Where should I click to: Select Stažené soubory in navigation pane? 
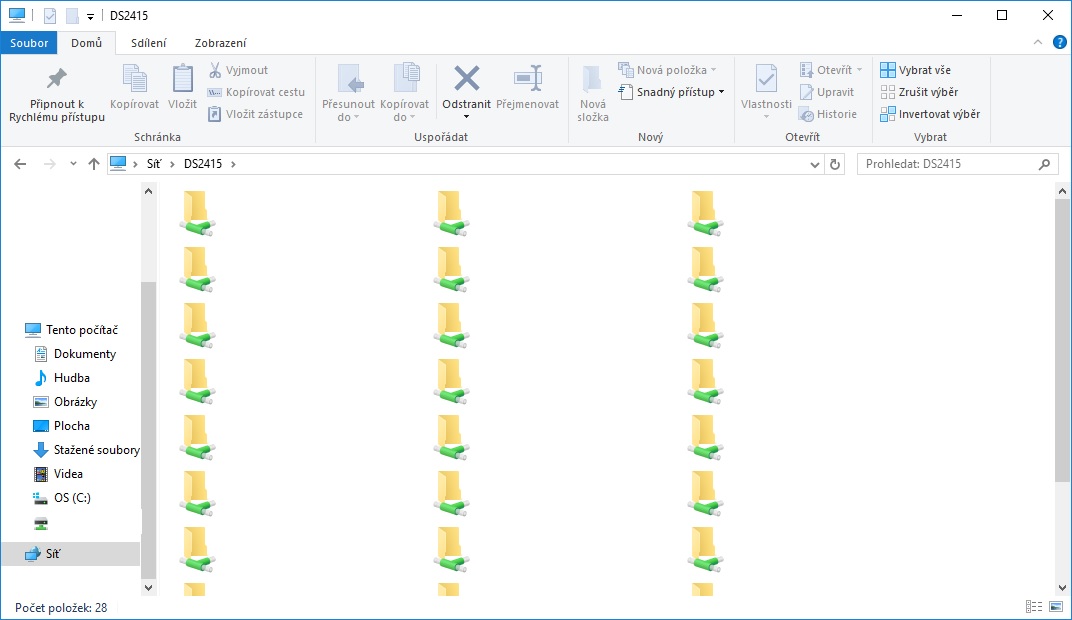point(96,450)
